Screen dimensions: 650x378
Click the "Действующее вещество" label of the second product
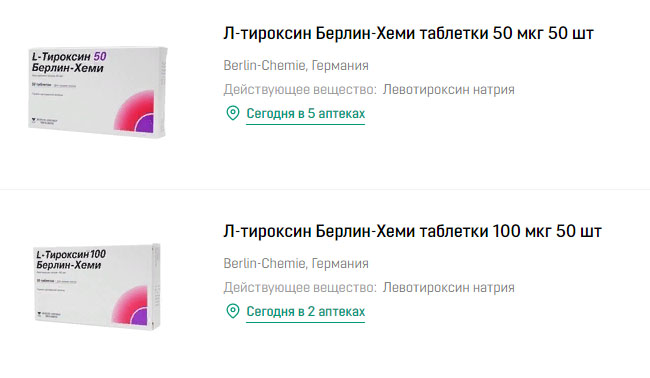[300, 288]
